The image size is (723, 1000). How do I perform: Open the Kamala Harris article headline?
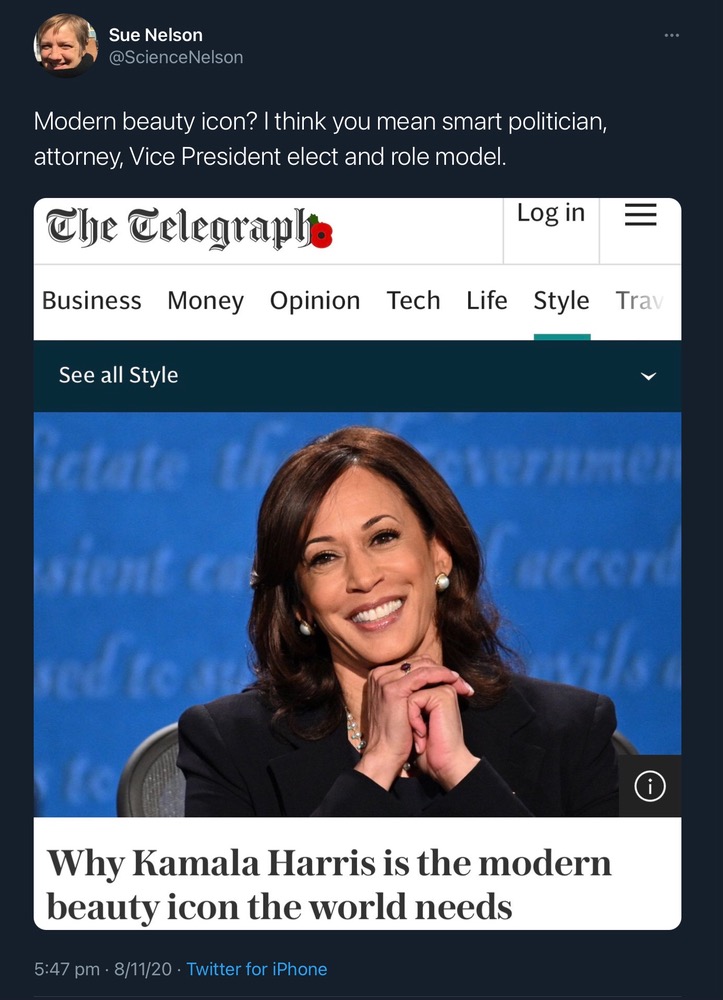(329, 885)
